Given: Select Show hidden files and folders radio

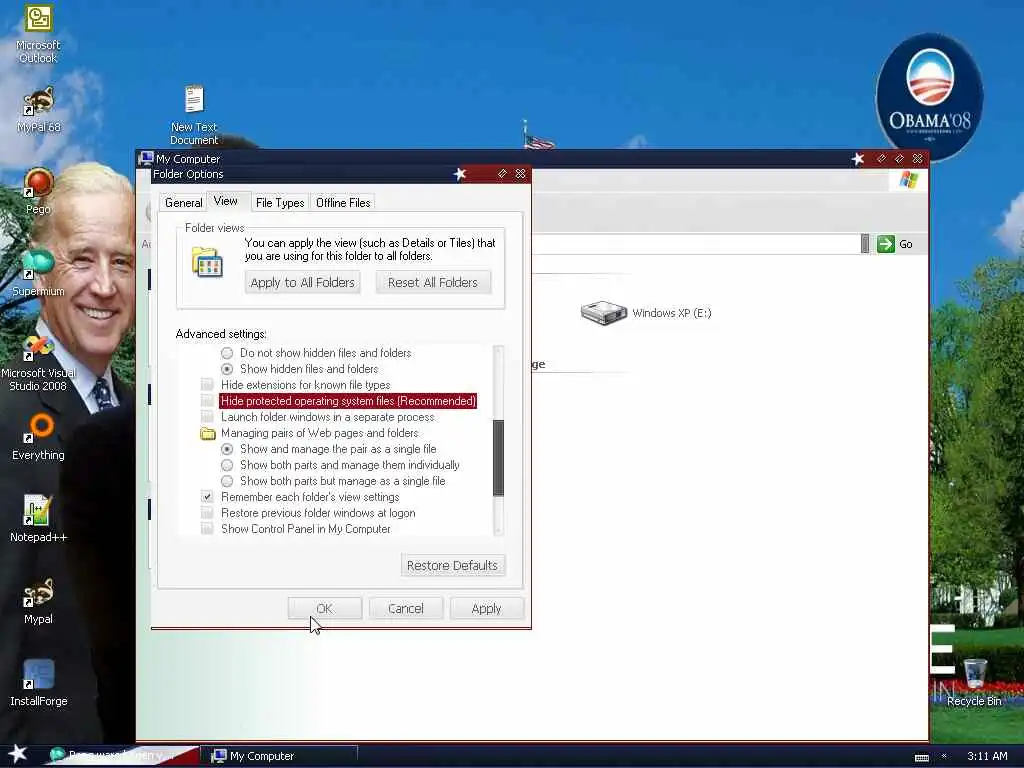Looking at the screenshot, I should point(227,369).
